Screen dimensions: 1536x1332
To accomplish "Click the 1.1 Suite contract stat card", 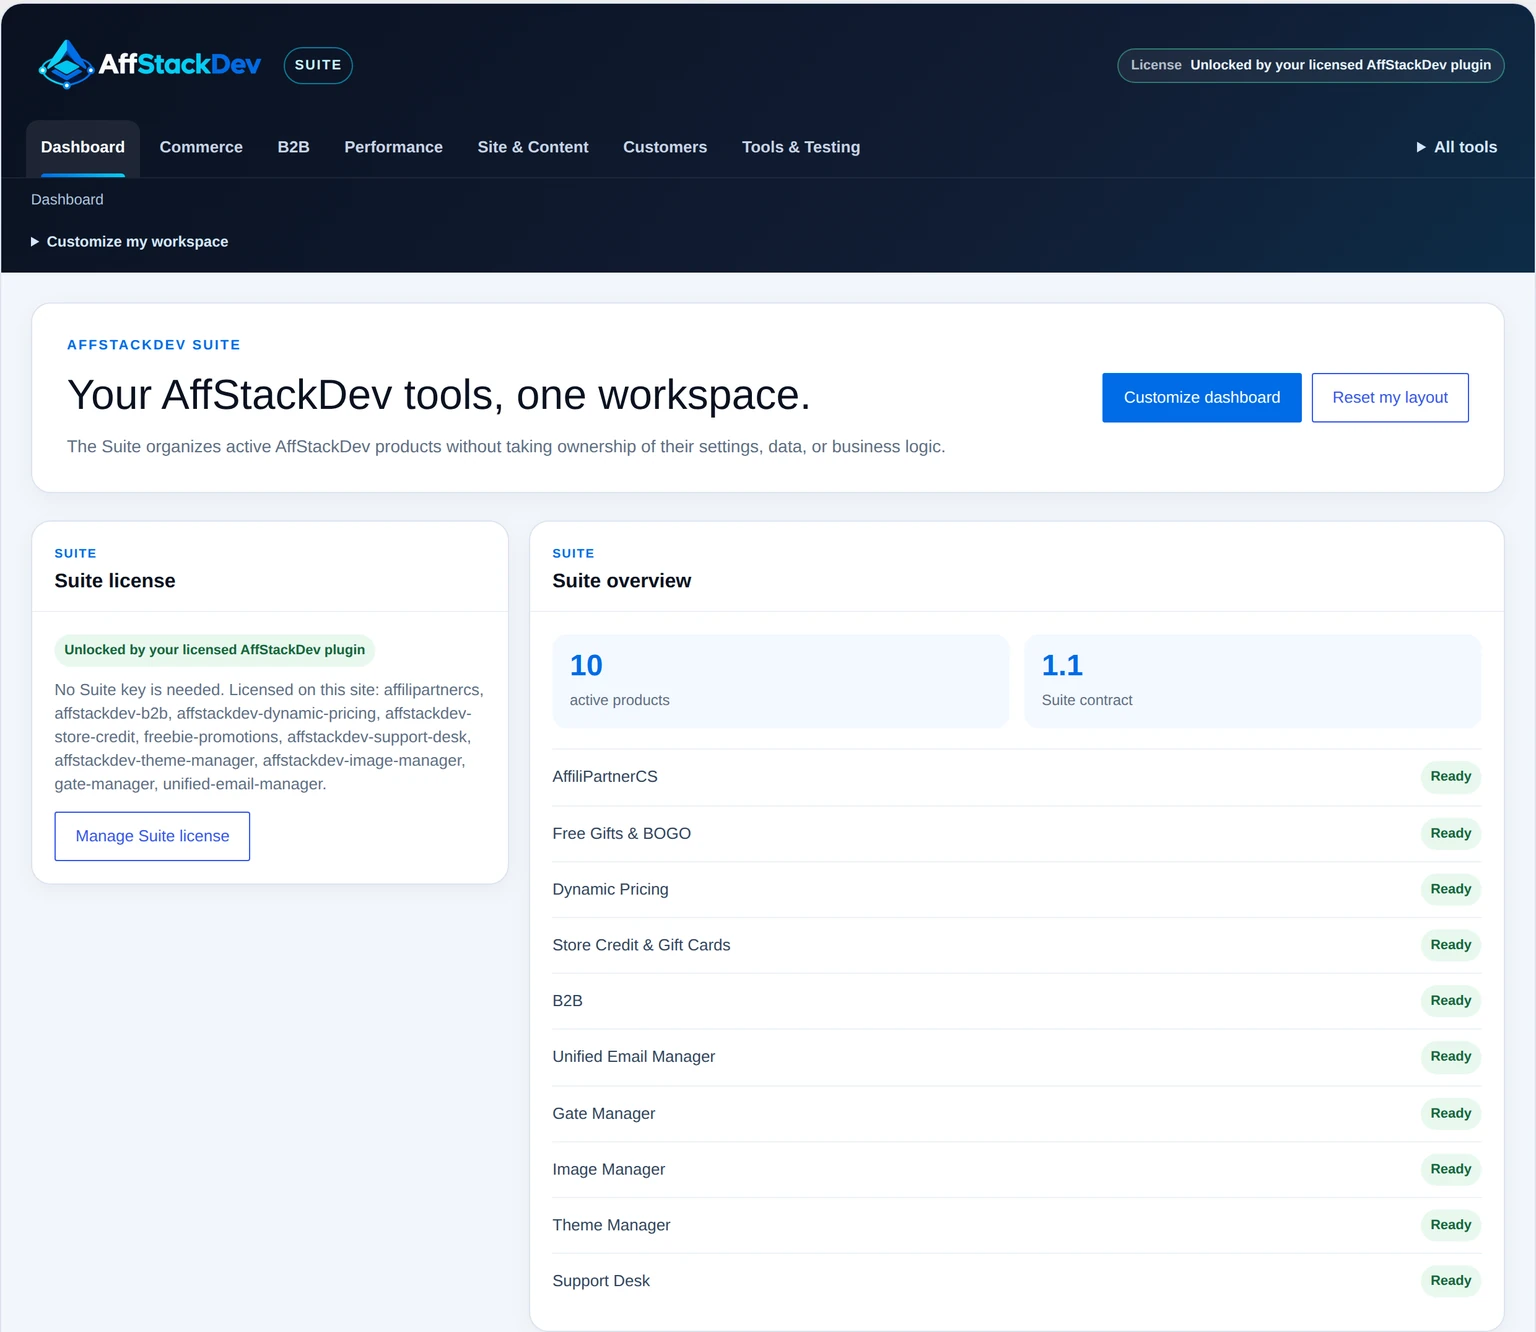I will 1252,681.
